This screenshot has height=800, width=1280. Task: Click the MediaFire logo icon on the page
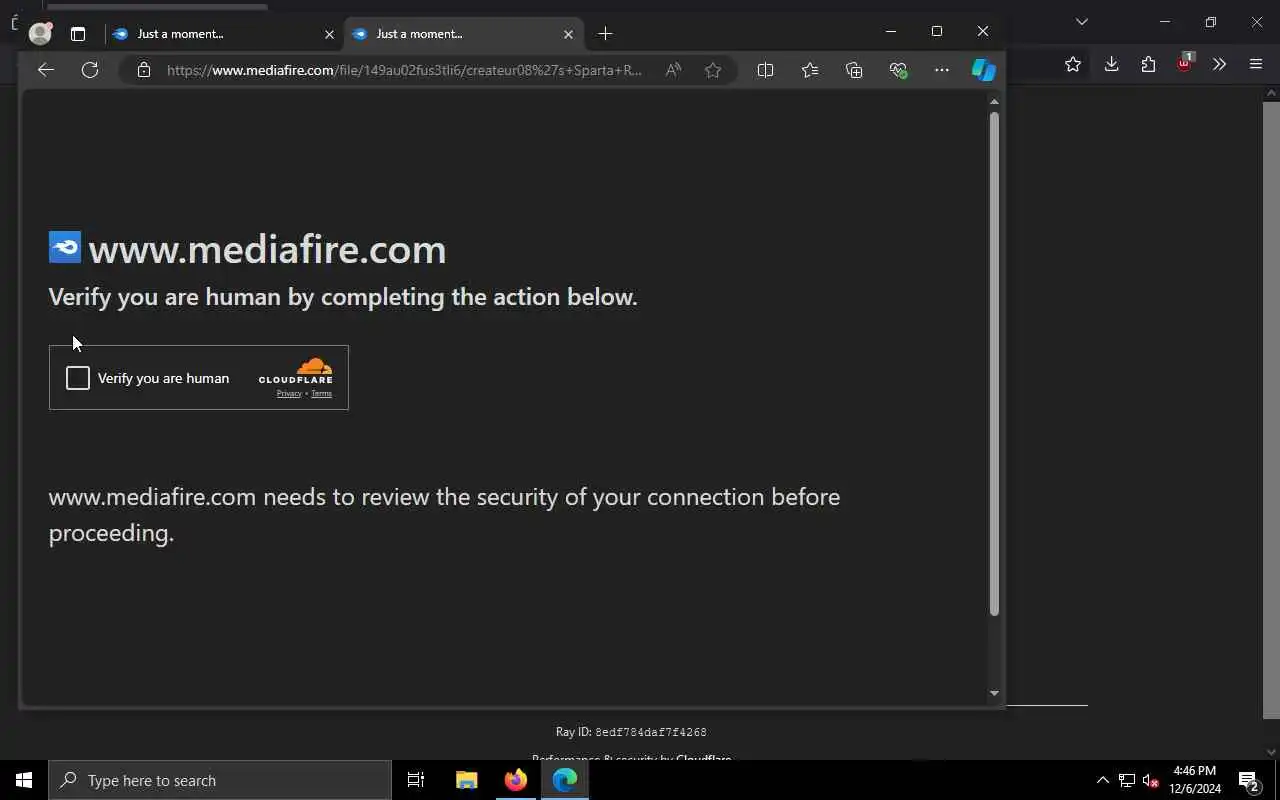coord(65,247)
